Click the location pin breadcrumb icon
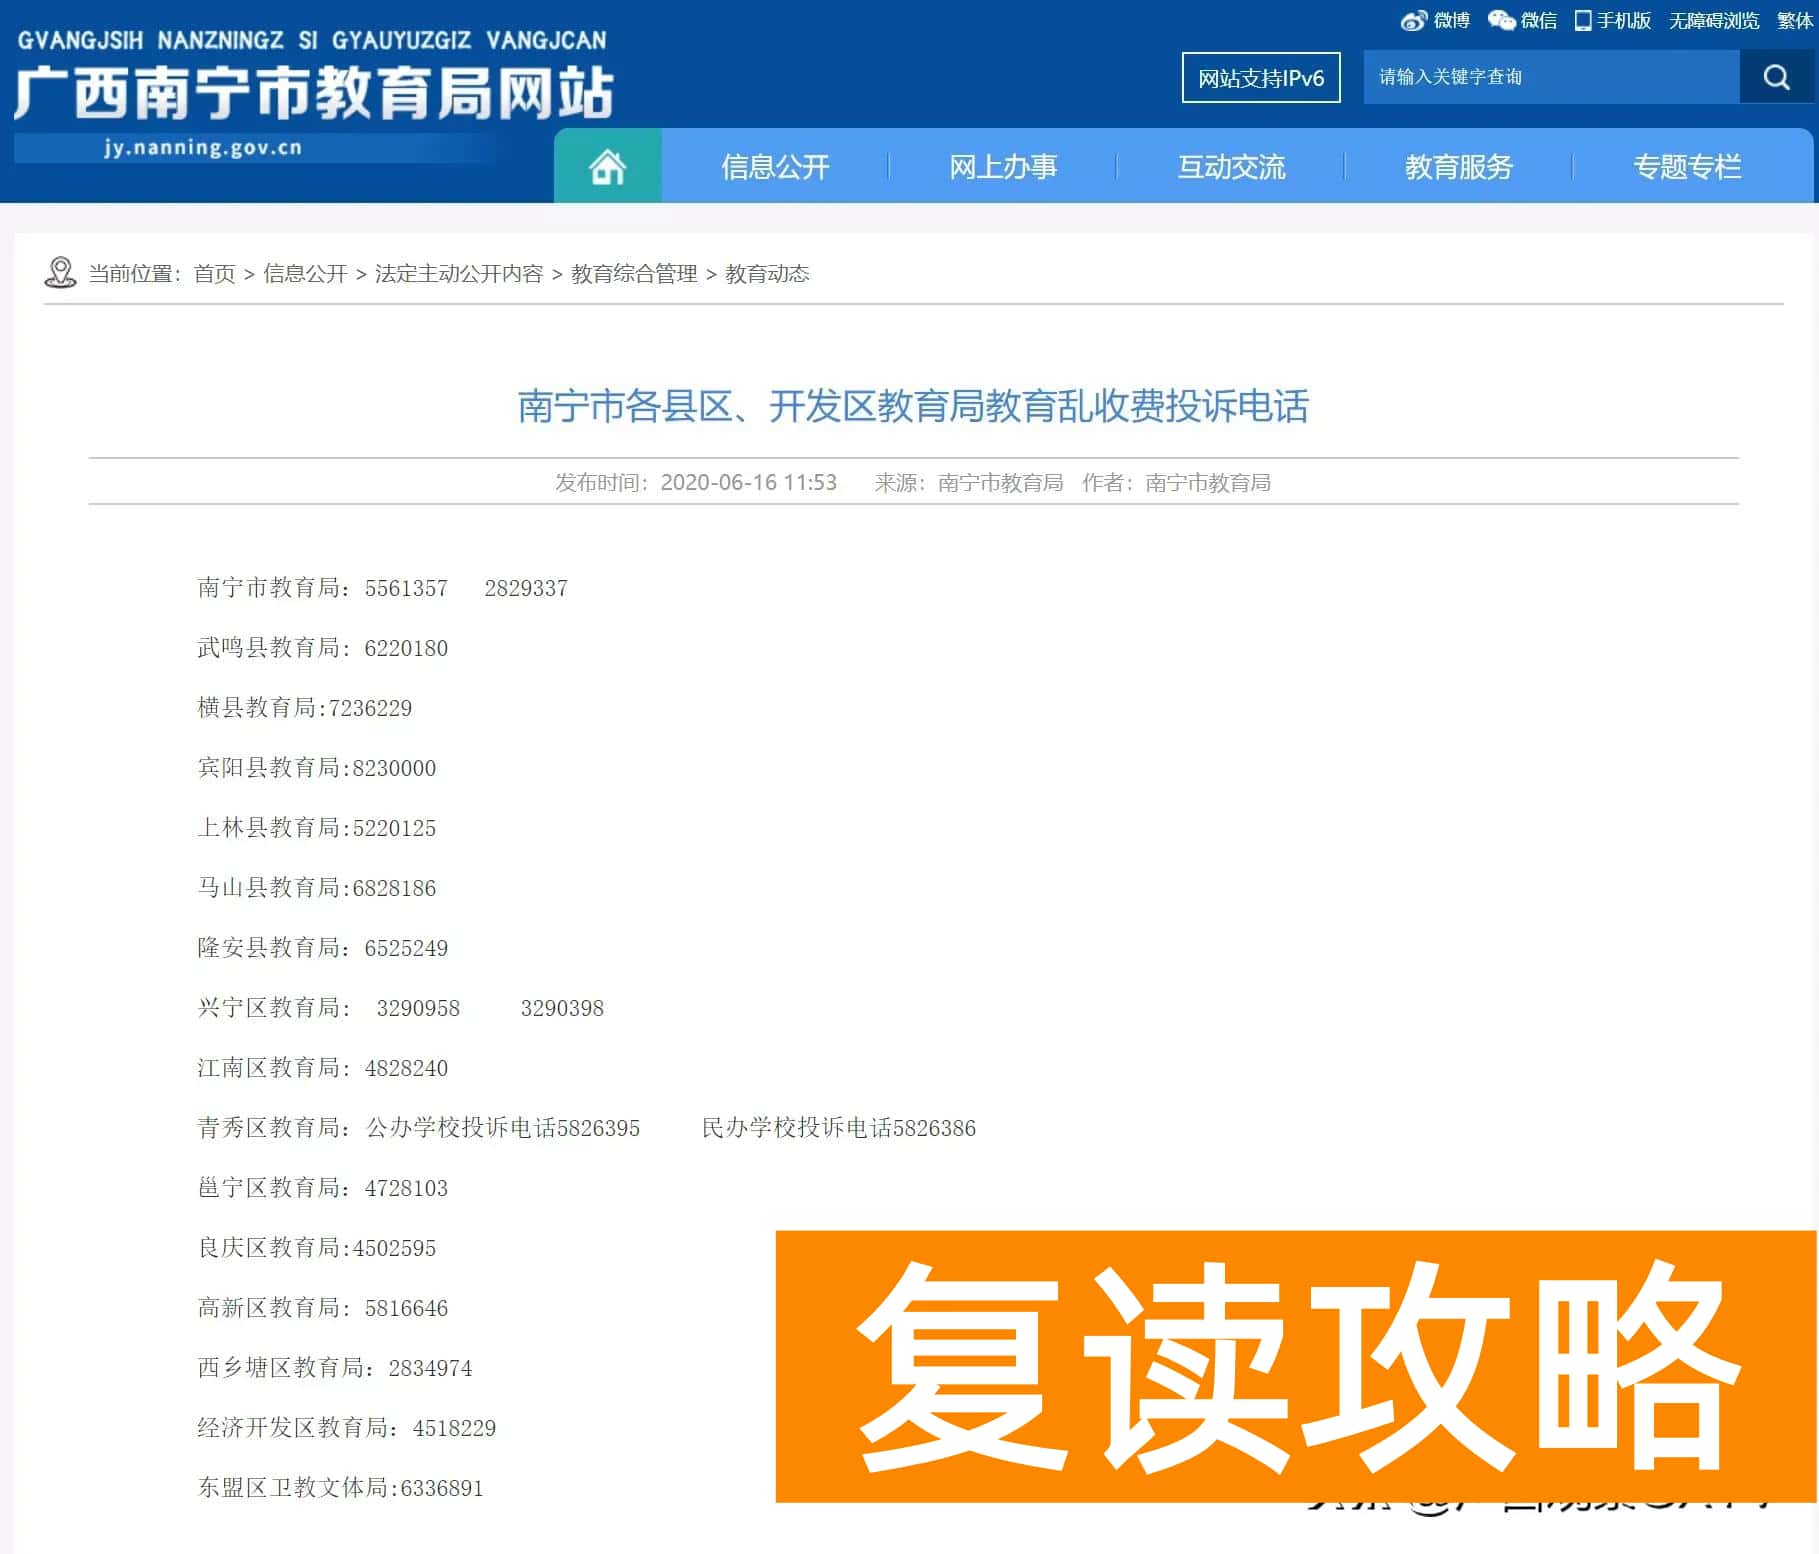 [60, 272]
